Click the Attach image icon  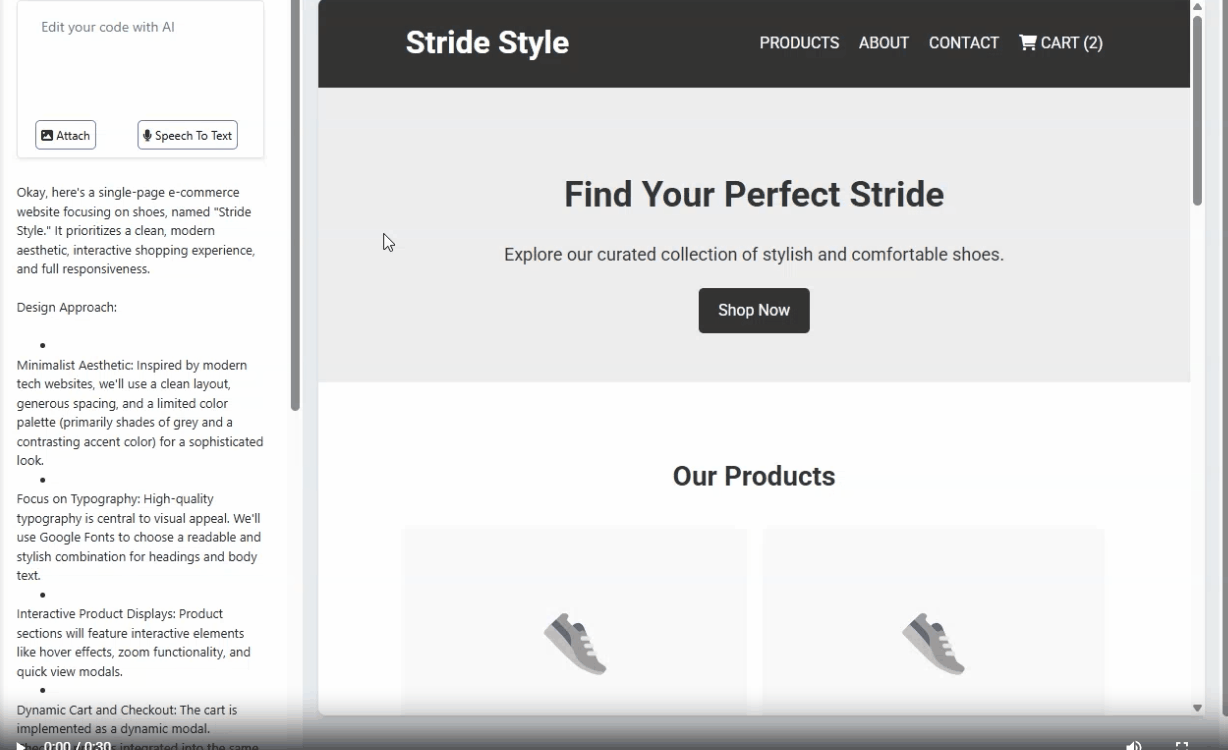47,136
